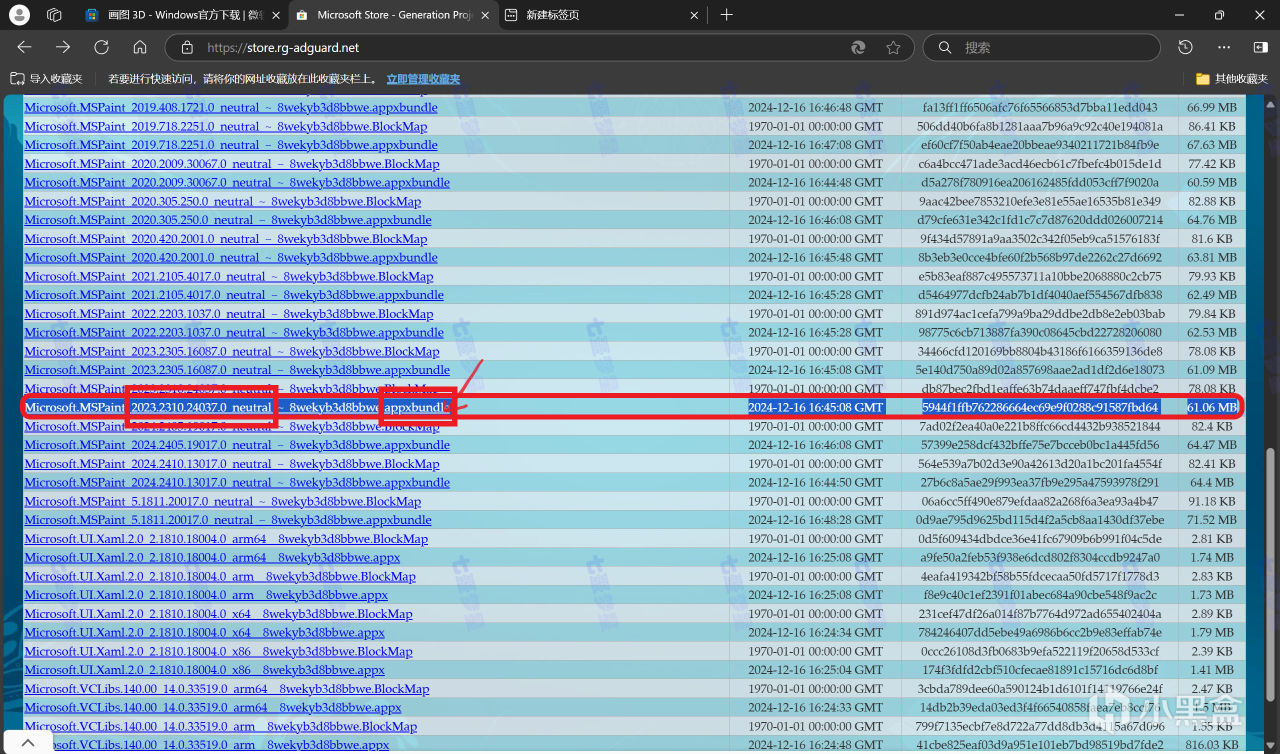
Task: Close the 画图 3D tab
Action: tap(276, 15)
